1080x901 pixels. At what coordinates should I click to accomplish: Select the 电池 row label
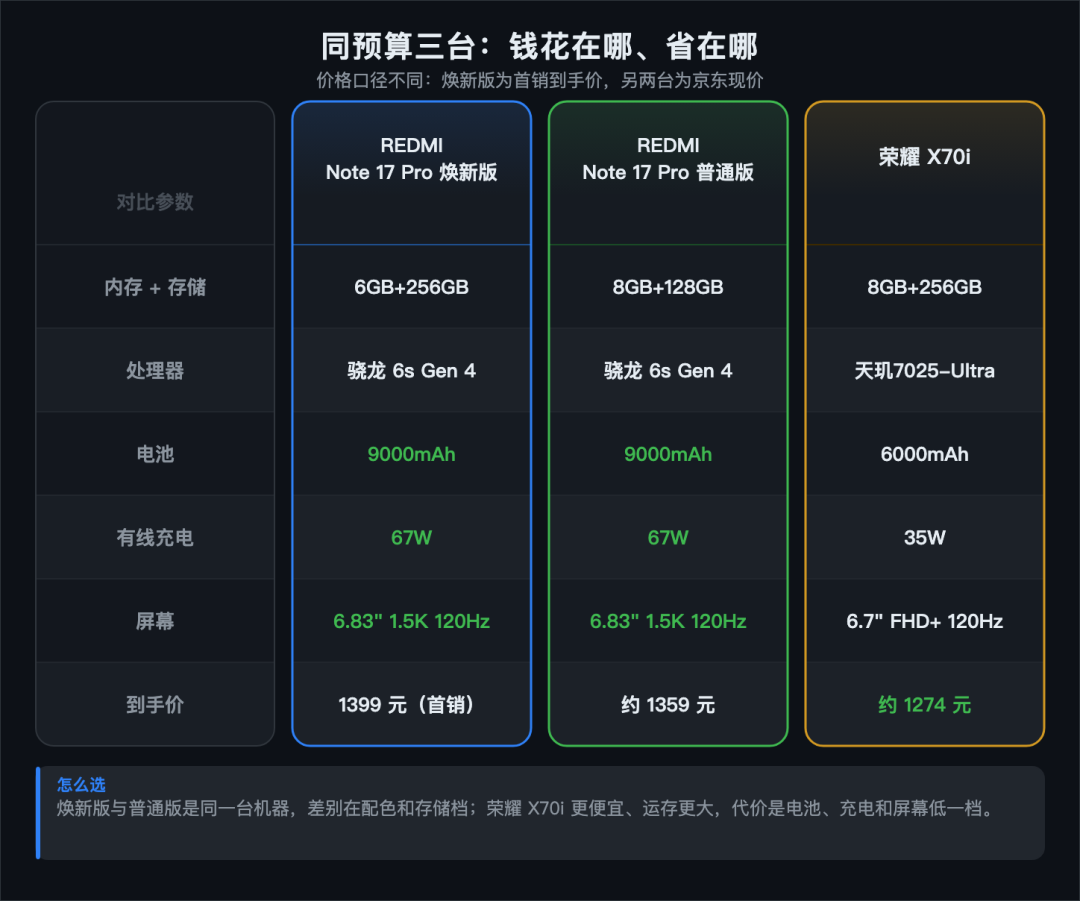155,454
